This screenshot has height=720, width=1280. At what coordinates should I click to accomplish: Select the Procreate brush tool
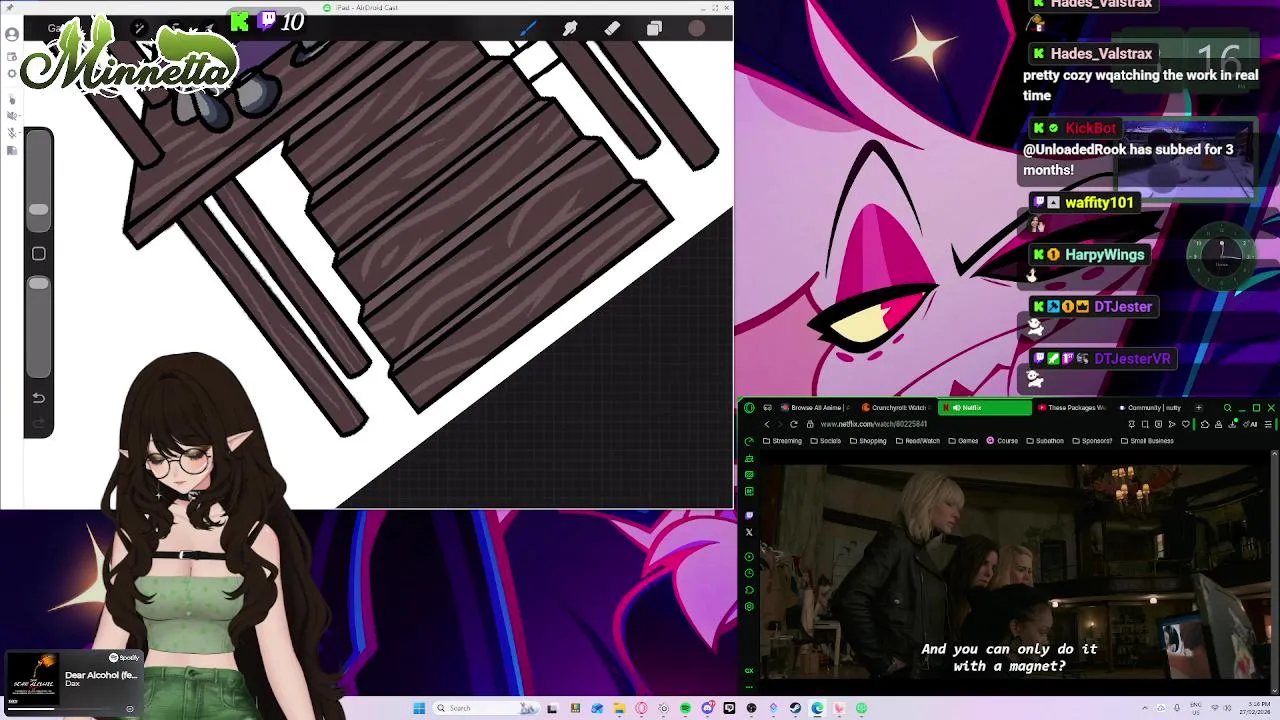tap(528, 28)
